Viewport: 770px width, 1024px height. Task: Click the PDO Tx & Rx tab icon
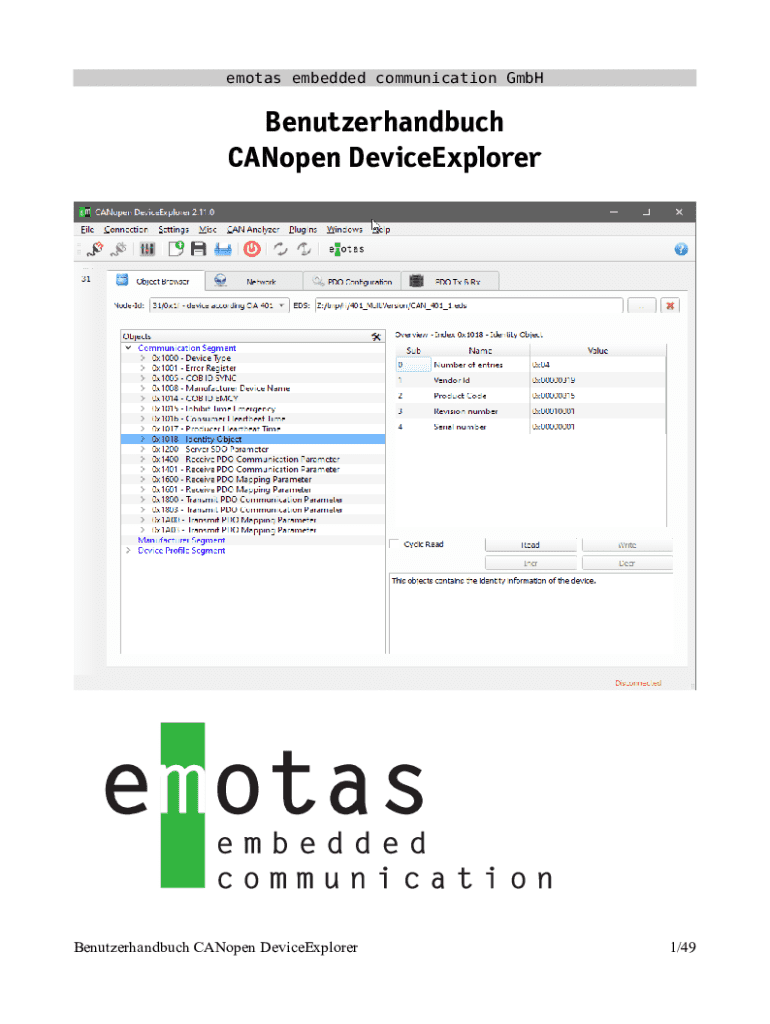416,281
